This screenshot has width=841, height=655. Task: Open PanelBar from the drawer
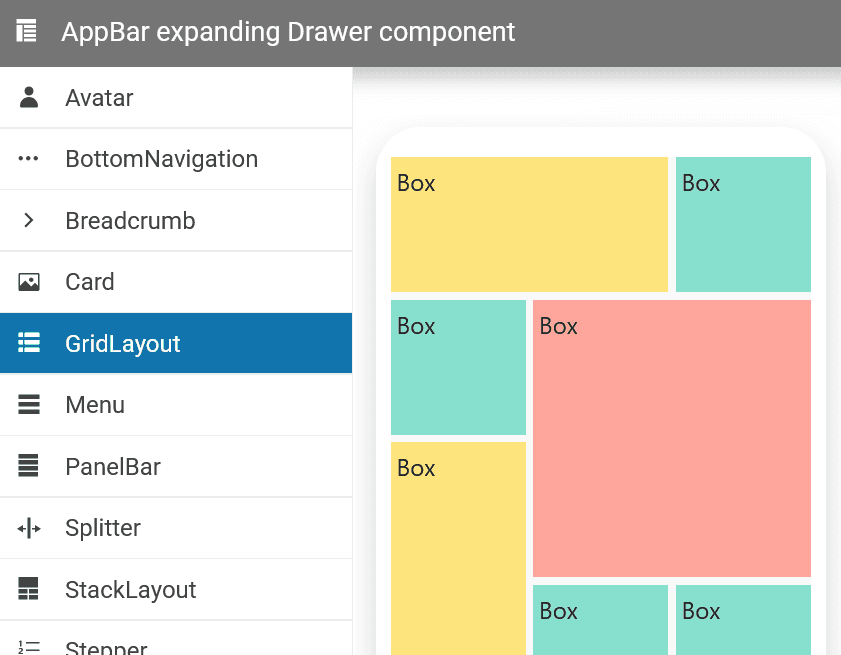point(176,467)
